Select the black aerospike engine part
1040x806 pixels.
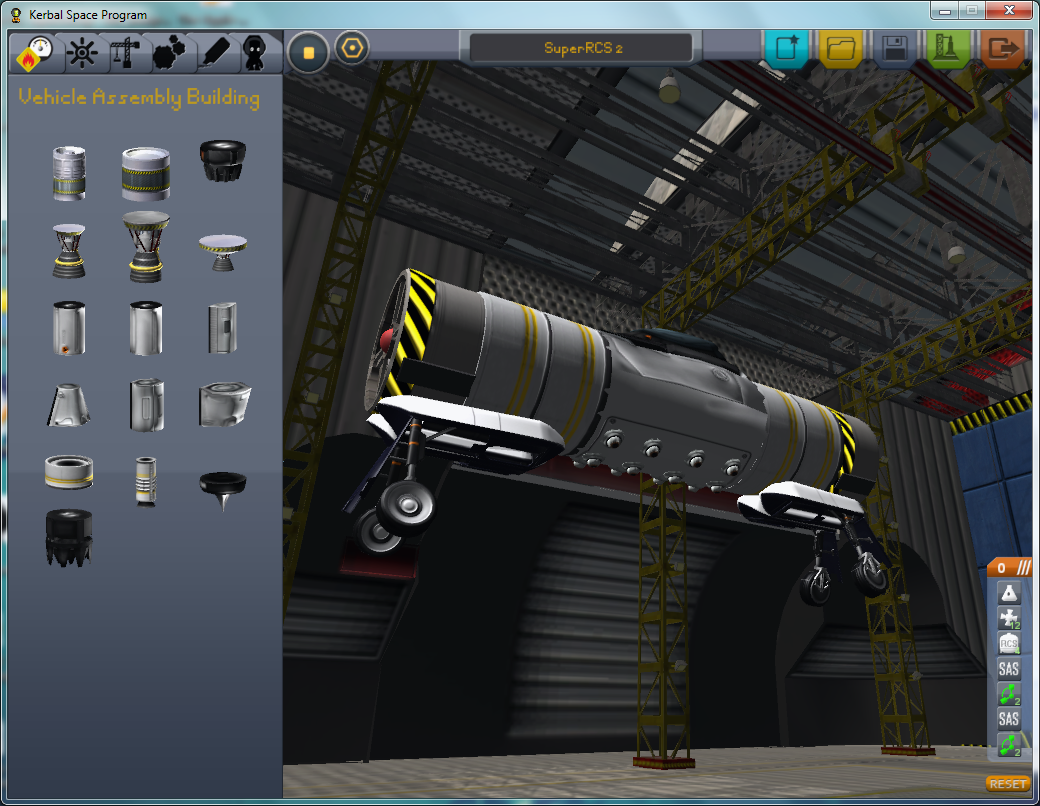pos(223,490)
